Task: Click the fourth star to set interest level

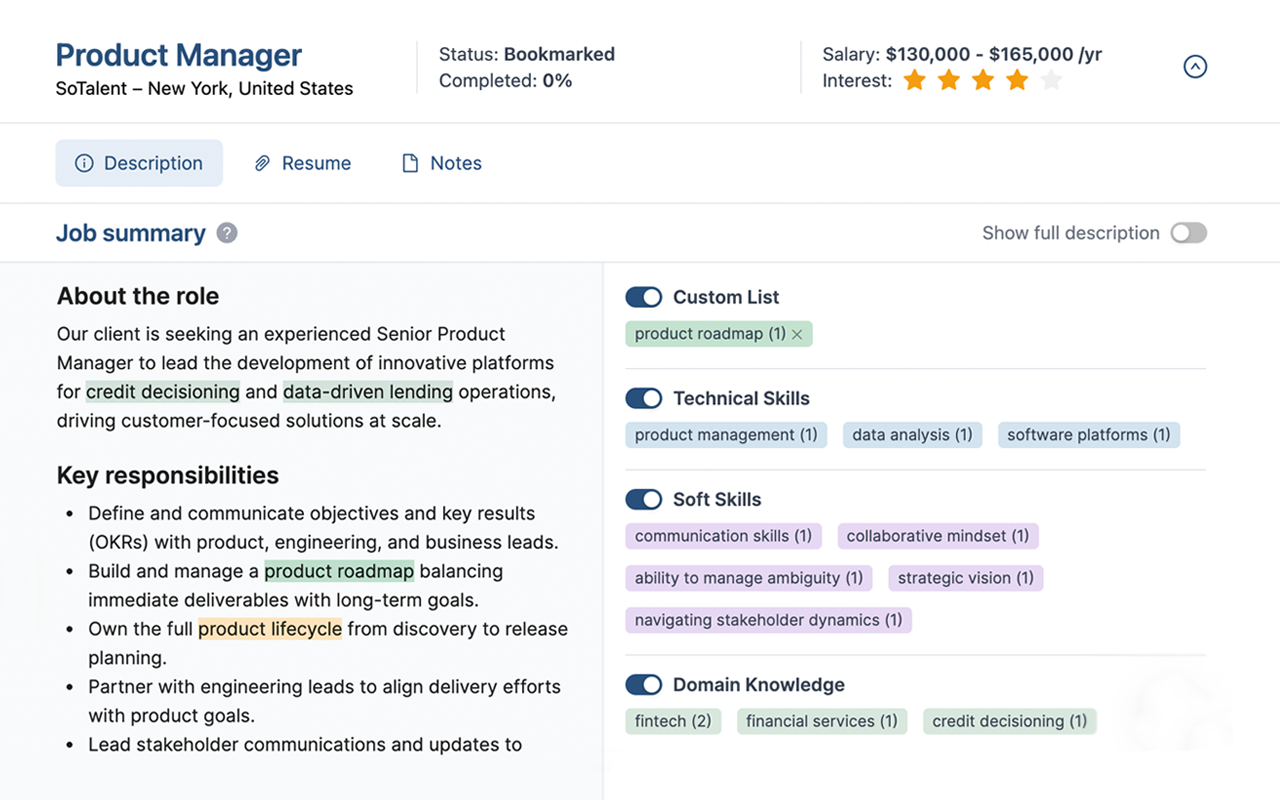Action: pos(1016,80)
